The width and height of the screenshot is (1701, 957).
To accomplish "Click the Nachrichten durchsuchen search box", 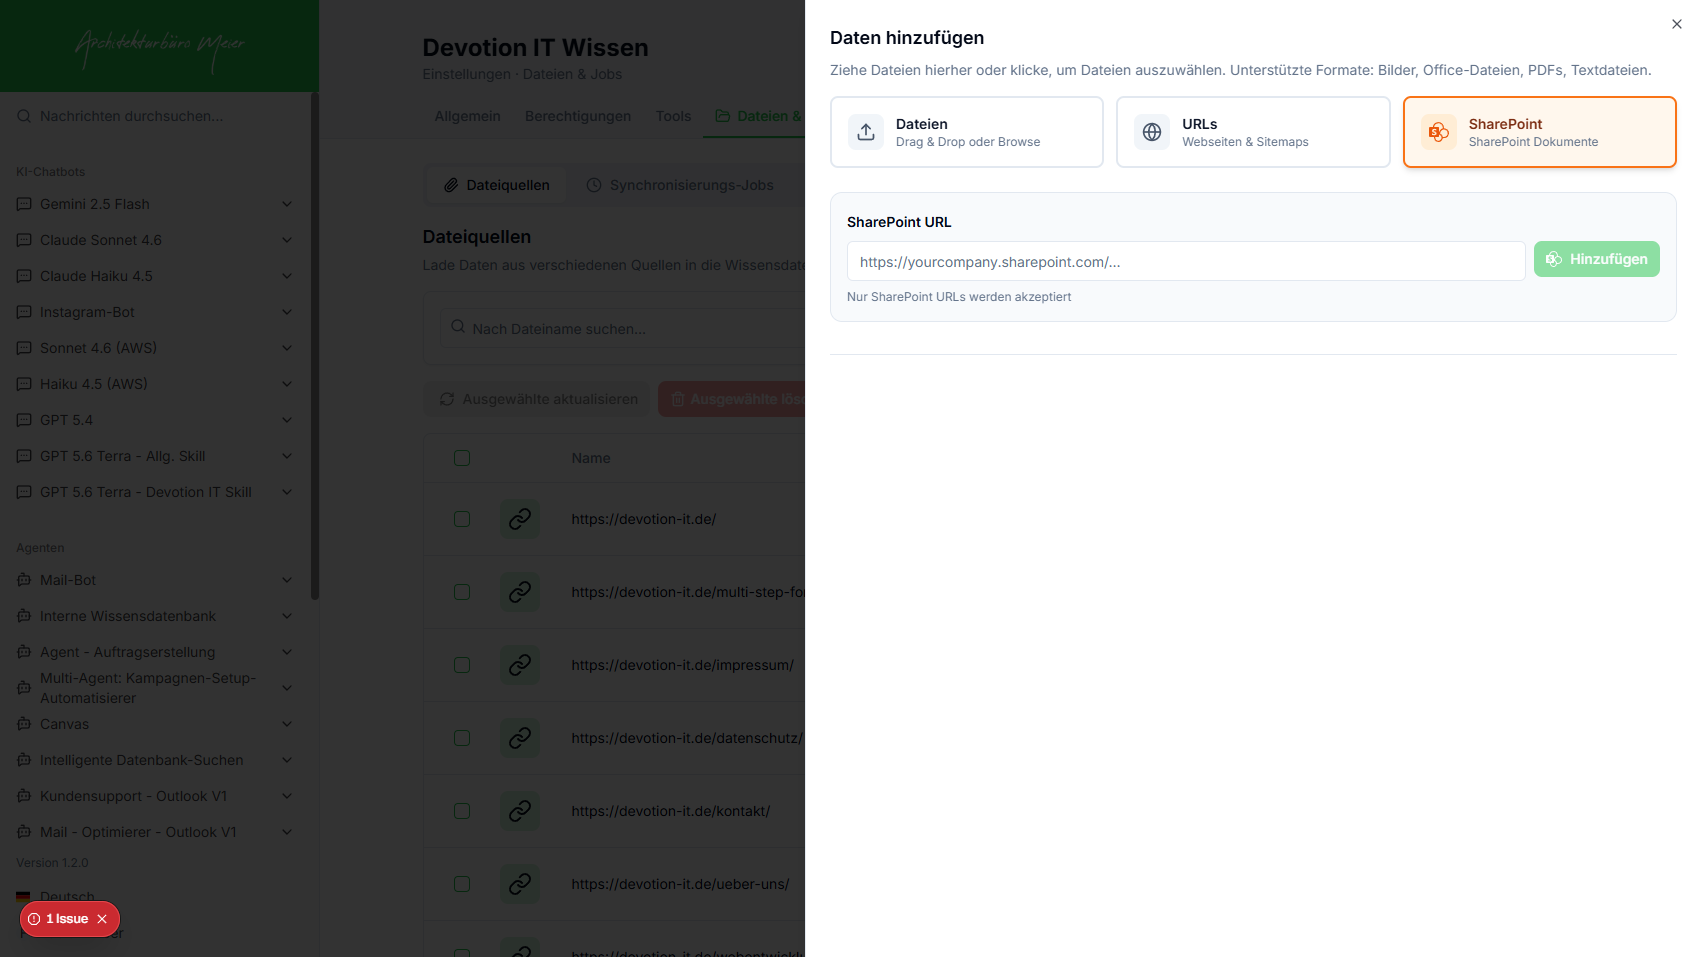I will pos(156,116).
